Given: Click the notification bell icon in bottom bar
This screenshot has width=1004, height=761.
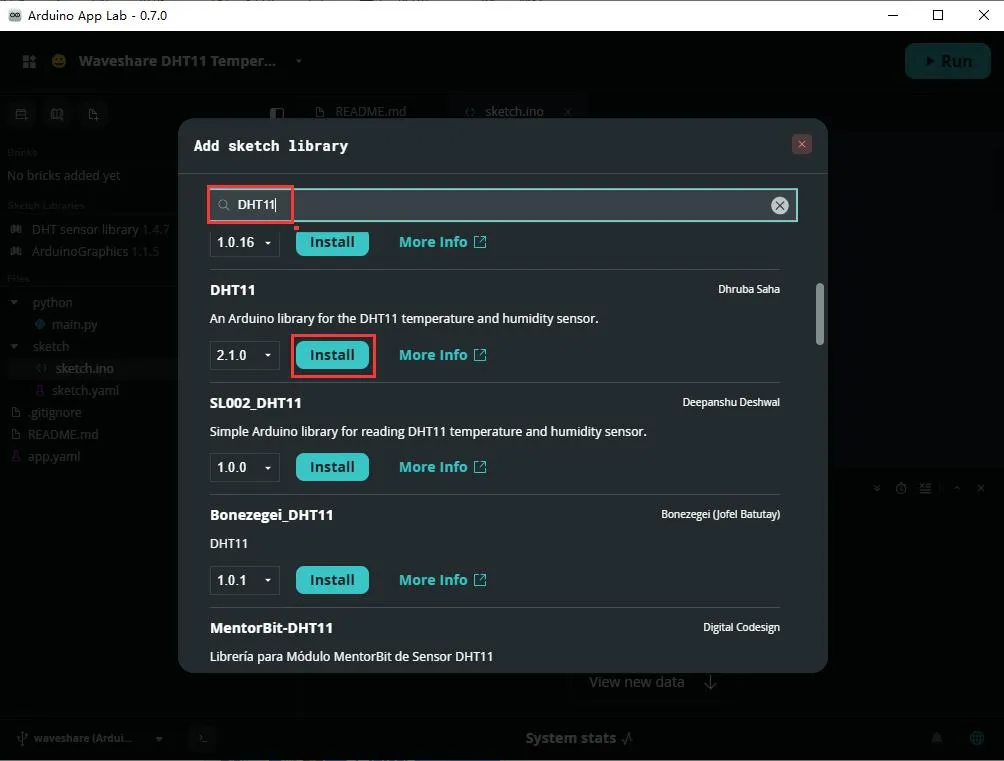Looking at the screenshot, I should pyautogui.click(x=937, y=738).
